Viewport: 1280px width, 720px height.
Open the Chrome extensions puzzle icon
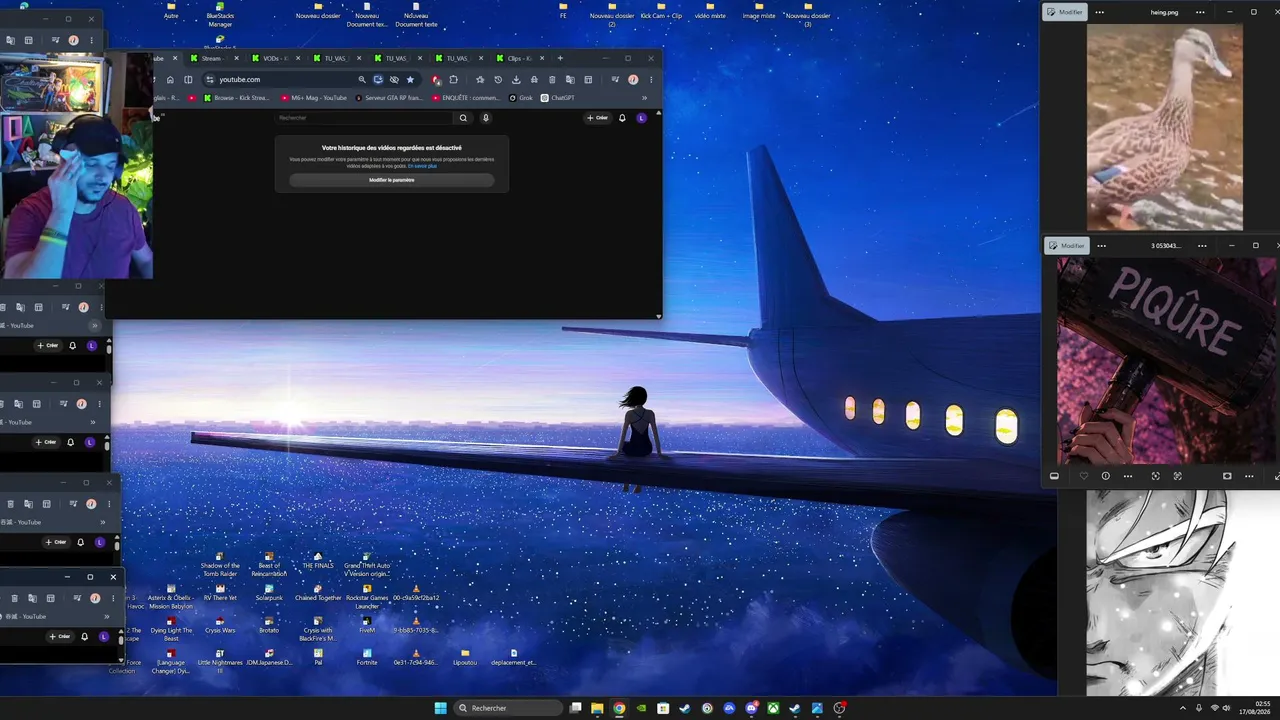point(453,80)
